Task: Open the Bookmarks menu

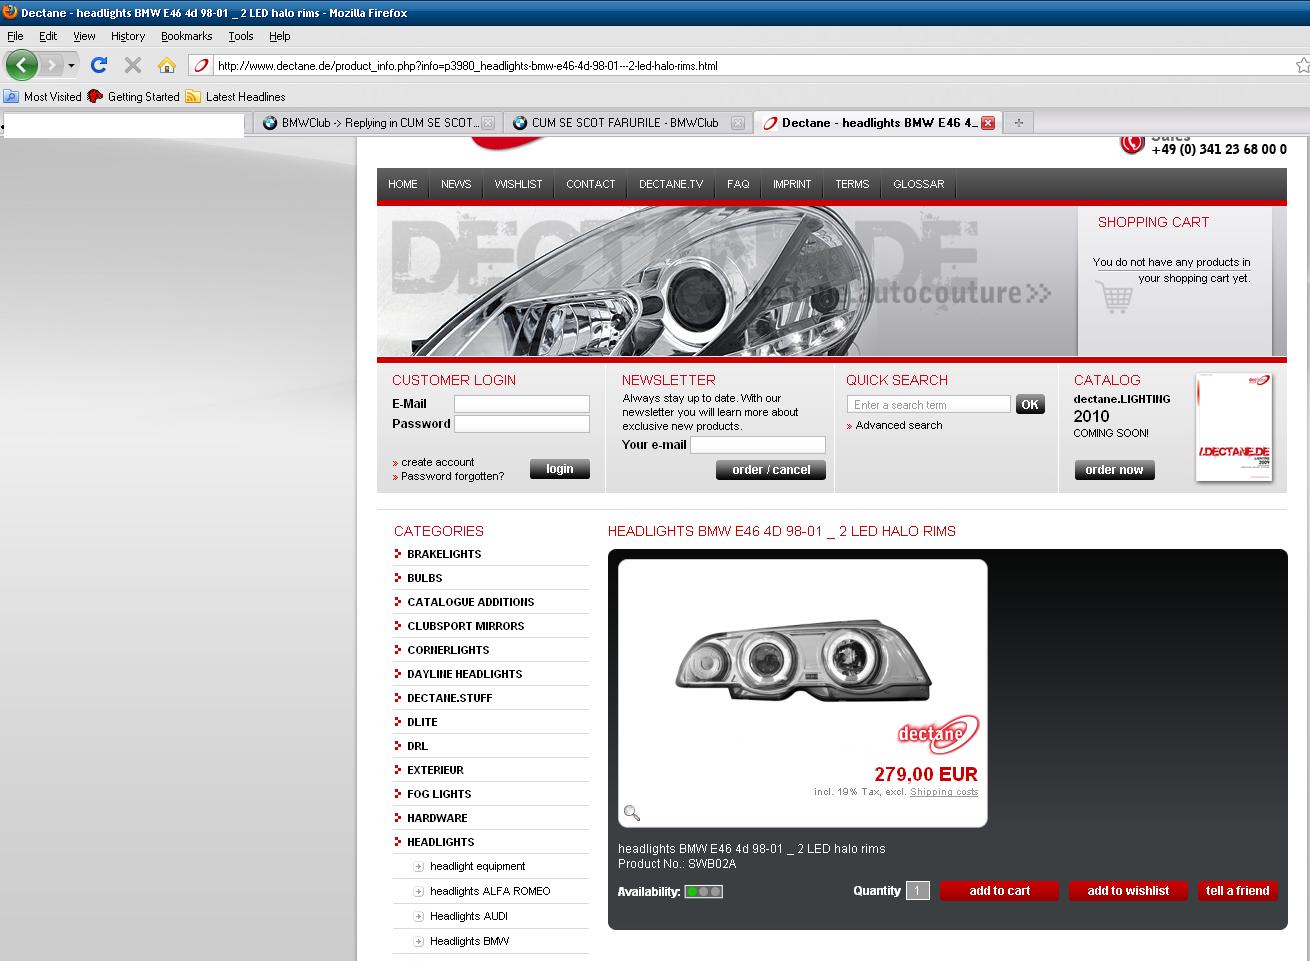Action: pos(186,36)
